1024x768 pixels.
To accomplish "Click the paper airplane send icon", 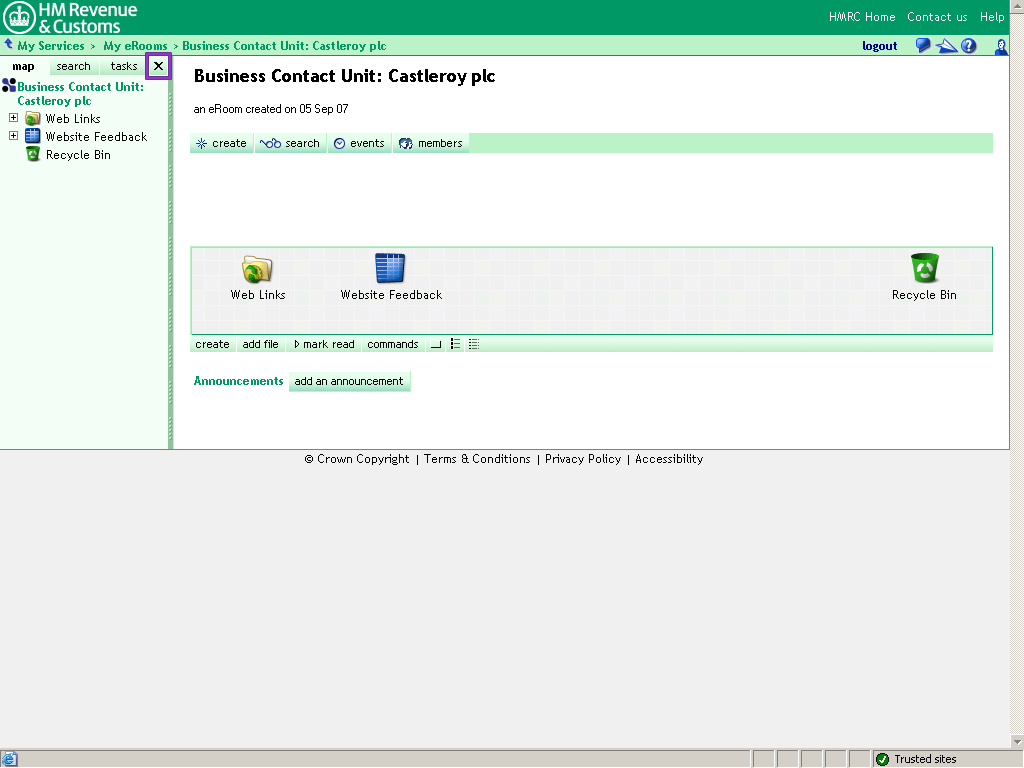I will [x=946, y=46].
